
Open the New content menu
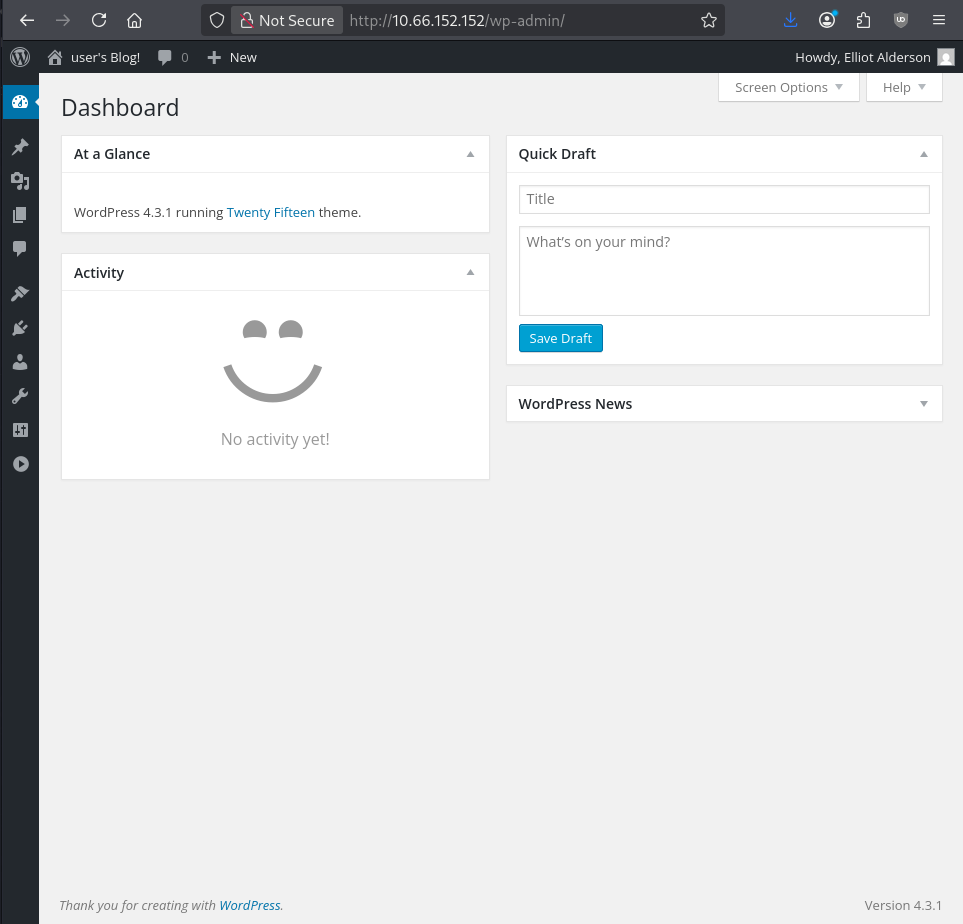(x=232, y=57)
